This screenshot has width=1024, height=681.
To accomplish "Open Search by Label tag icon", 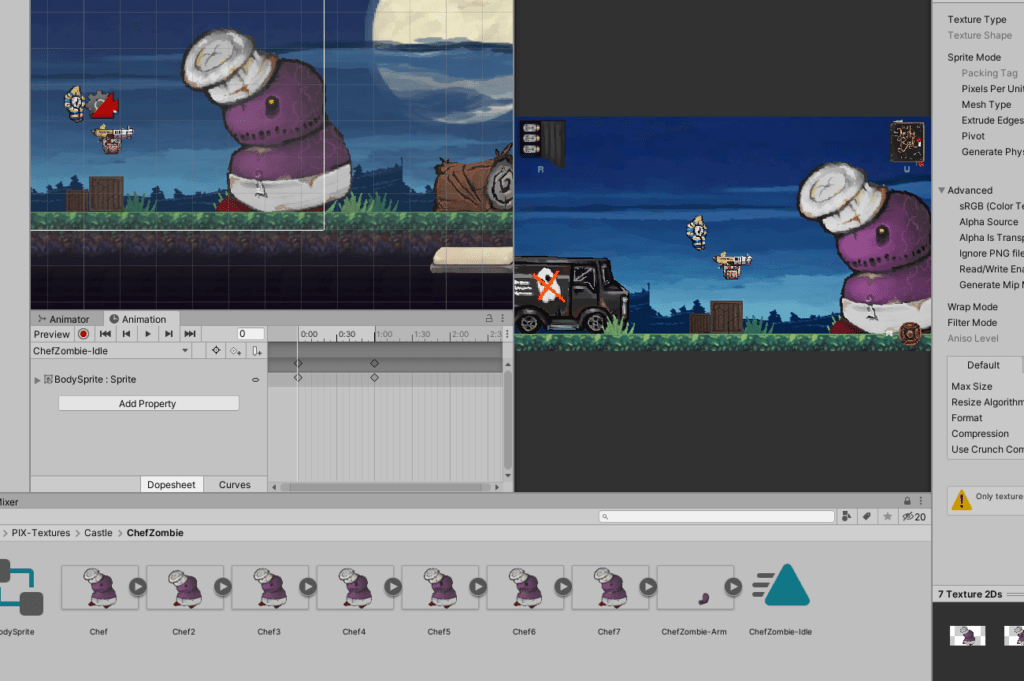I will [x=867, y=516].
